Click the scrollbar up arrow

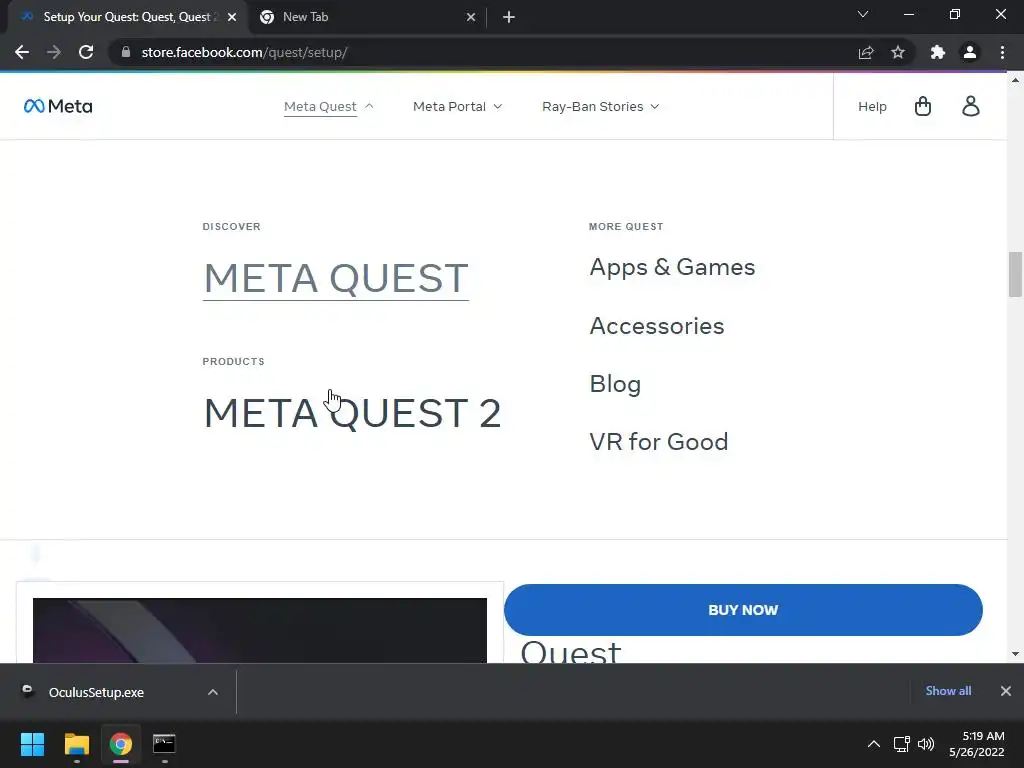pyautogui.click(x=1015, y=80)
